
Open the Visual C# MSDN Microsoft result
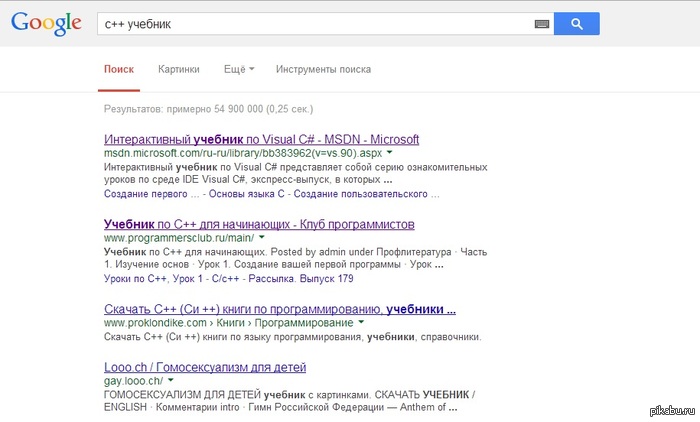pos(261,139)
